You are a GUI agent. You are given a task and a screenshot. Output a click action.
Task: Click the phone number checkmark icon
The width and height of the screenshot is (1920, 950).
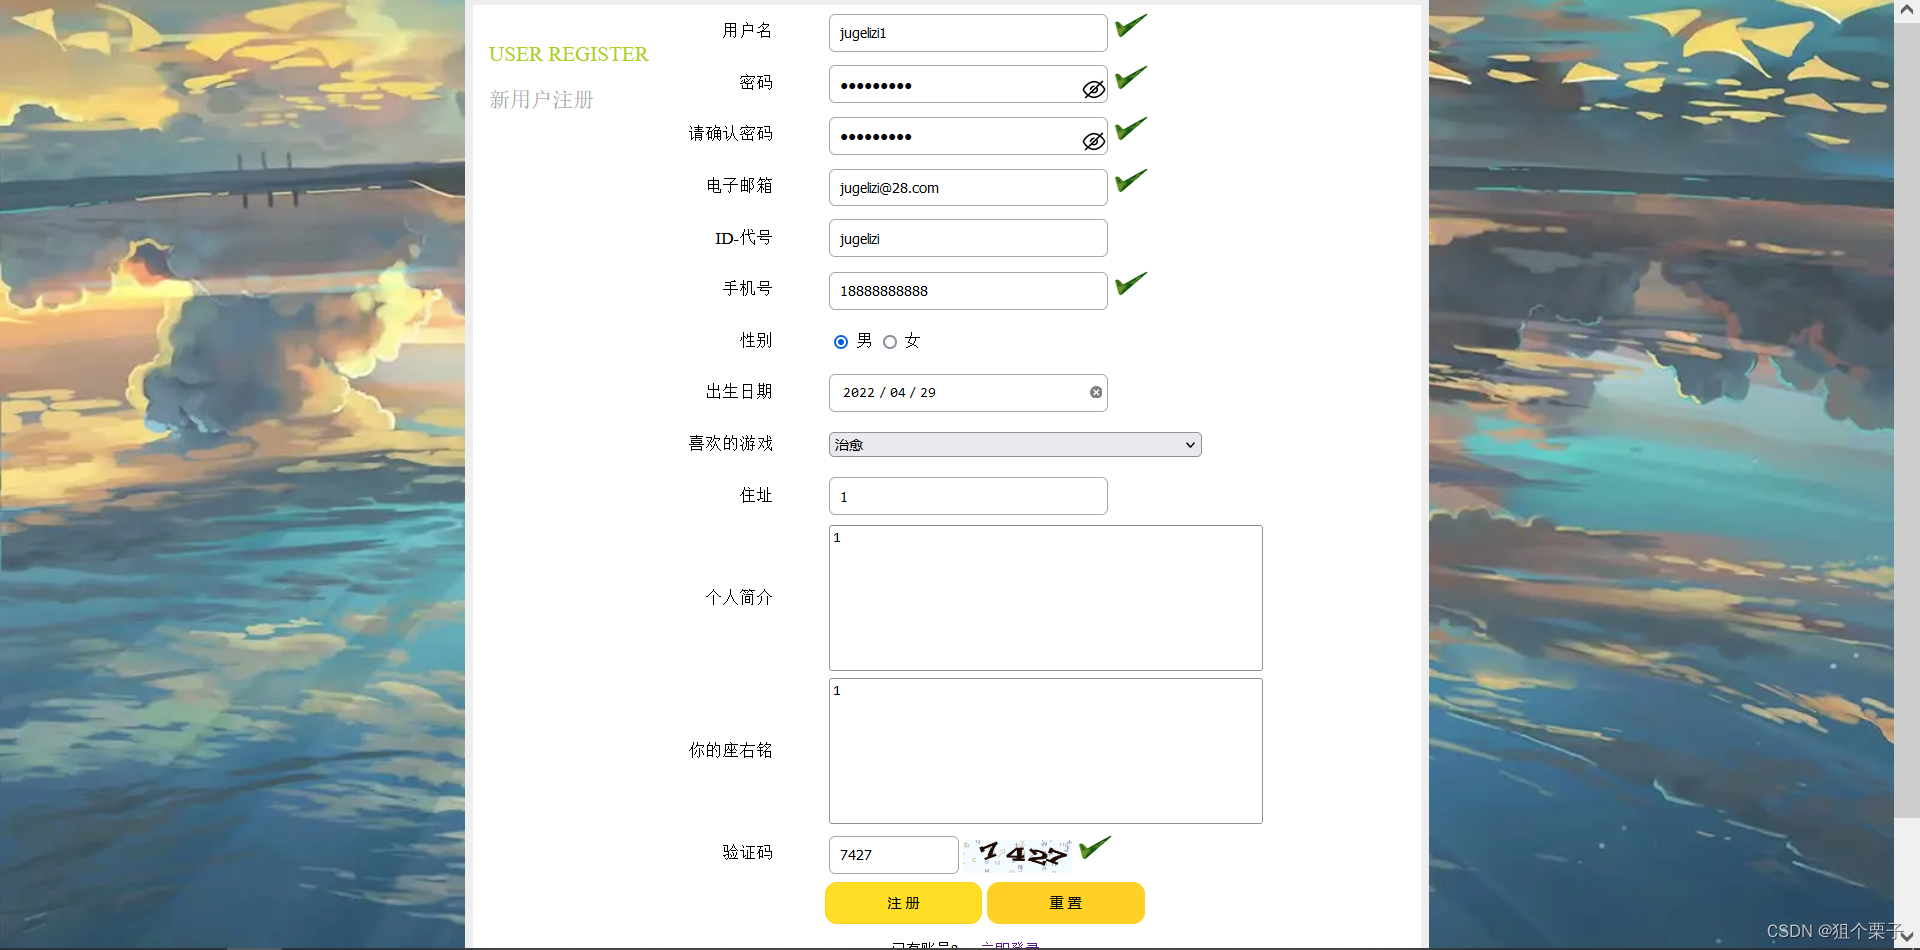point(1130,283)
